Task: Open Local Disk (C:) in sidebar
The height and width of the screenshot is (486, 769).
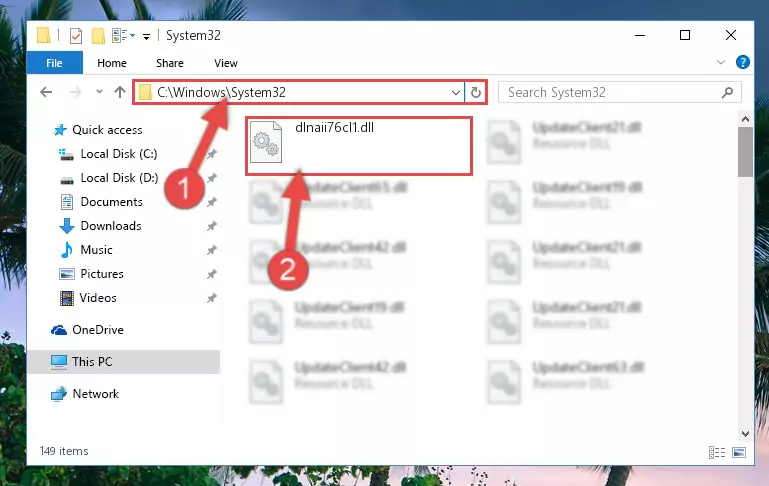Action: 119,154
